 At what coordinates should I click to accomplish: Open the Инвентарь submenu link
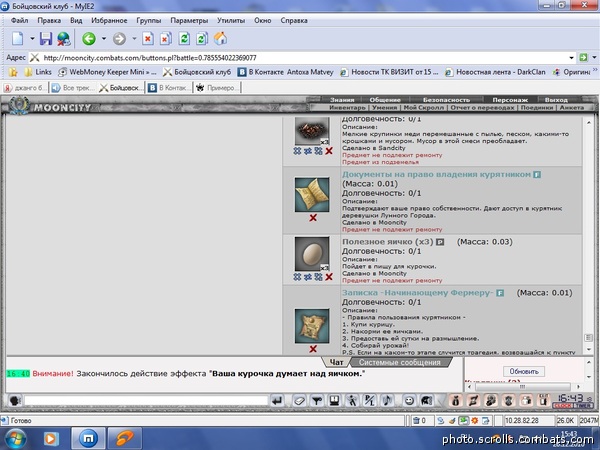(347, 108)
